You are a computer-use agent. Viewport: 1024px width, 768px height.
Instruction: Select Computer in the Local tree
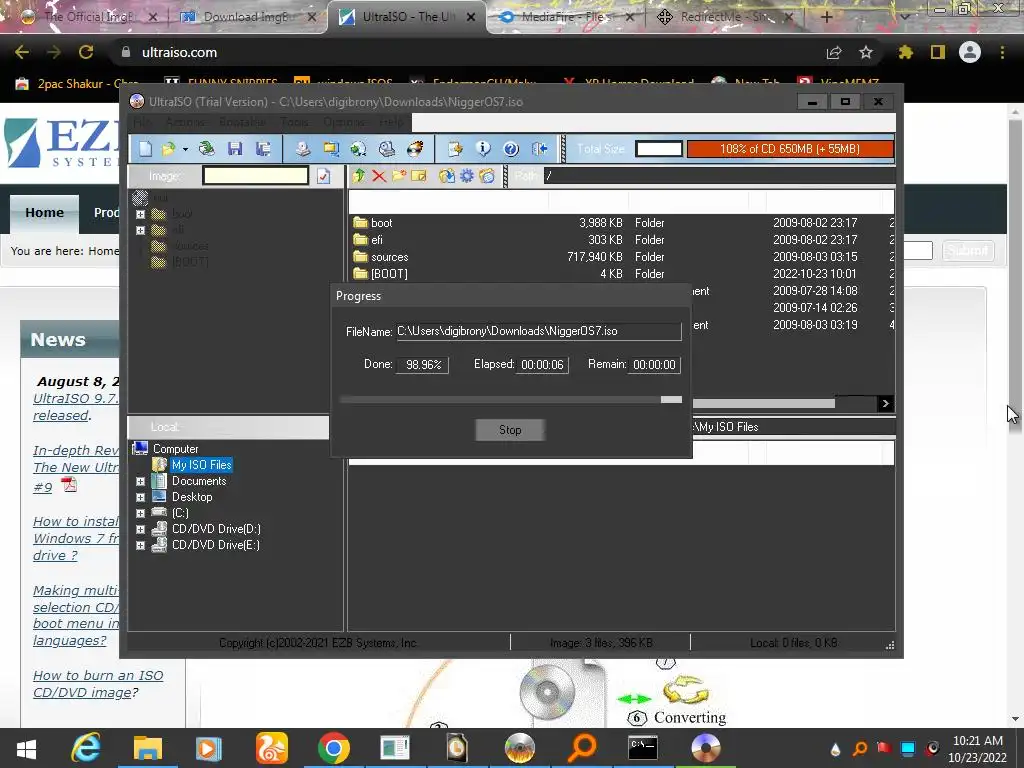coord(175,449)
